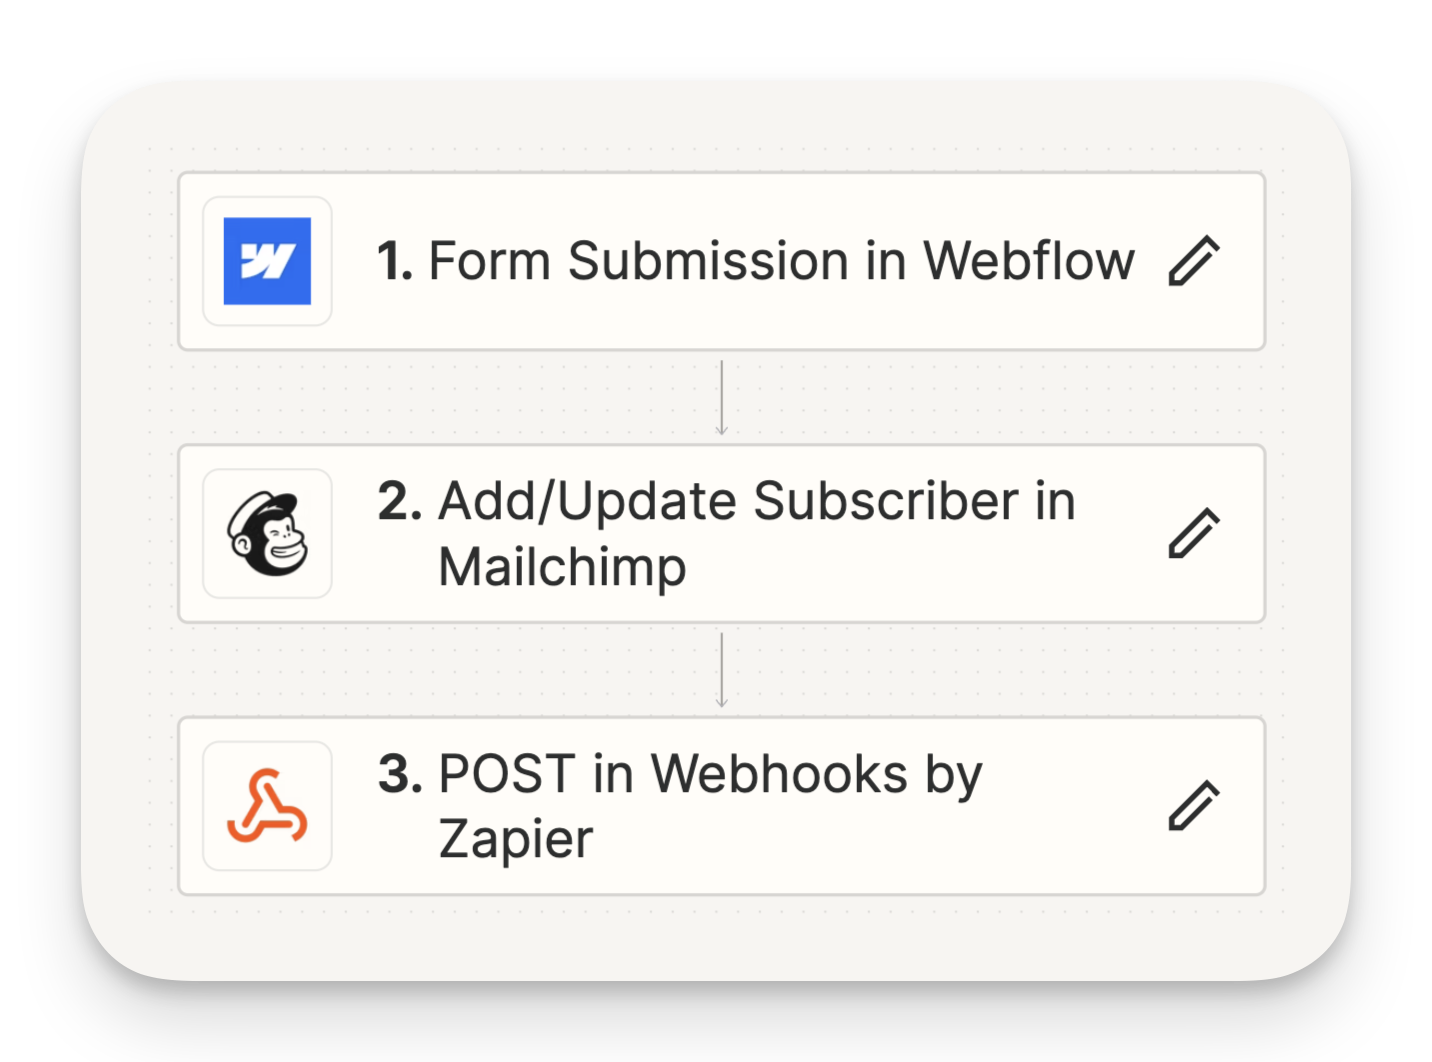Click the word "POST" in step 3
The height and width of the screenshot is (1062, 1432).
pyautogui.click(x=506, y=774)
